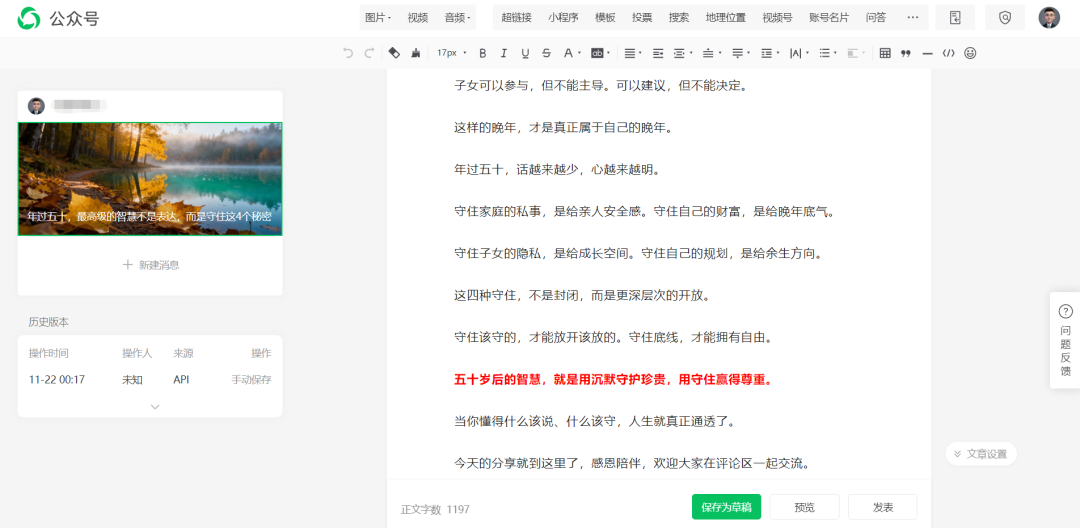The height and width of the screenshot is (528, 1080).
Task: Expand the 文章设置 panel
Action: coord(981,454)
